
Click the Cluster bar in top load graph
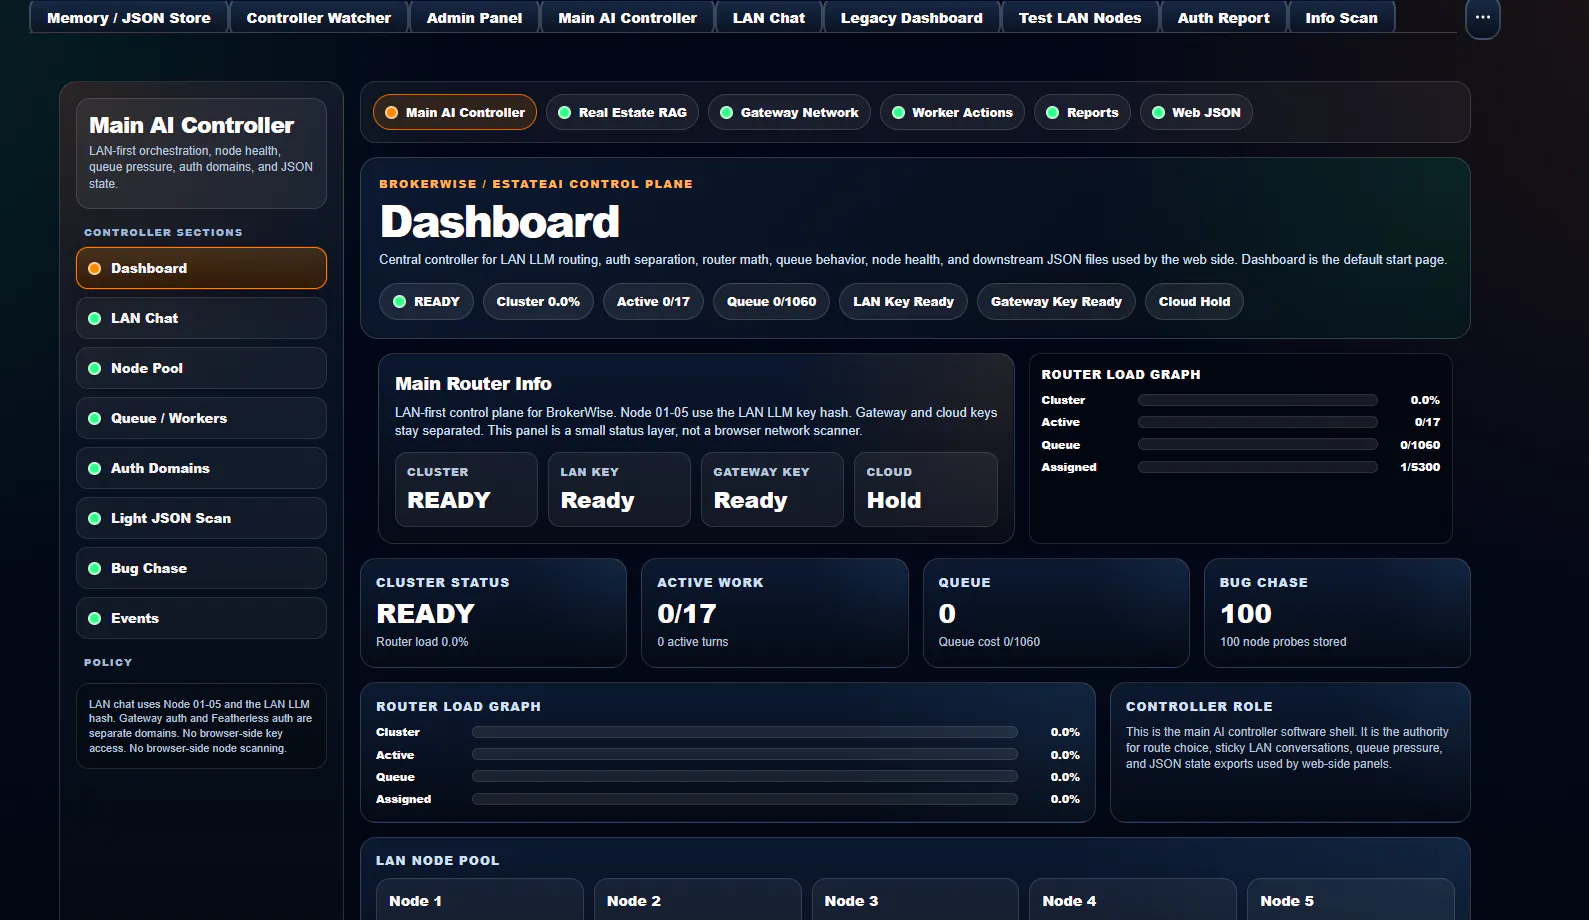coord(1257,400)
